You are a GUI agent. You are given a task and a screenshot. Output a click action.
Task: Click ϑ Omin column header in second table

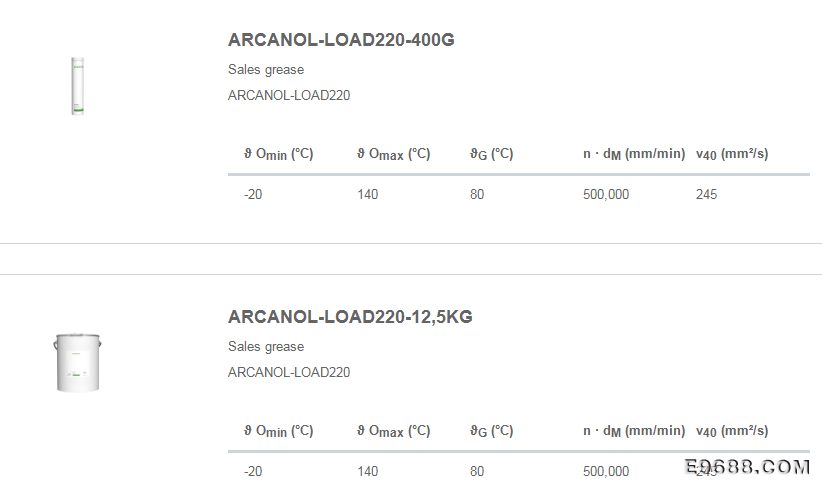pyautogui.click(x=278, y=431)
